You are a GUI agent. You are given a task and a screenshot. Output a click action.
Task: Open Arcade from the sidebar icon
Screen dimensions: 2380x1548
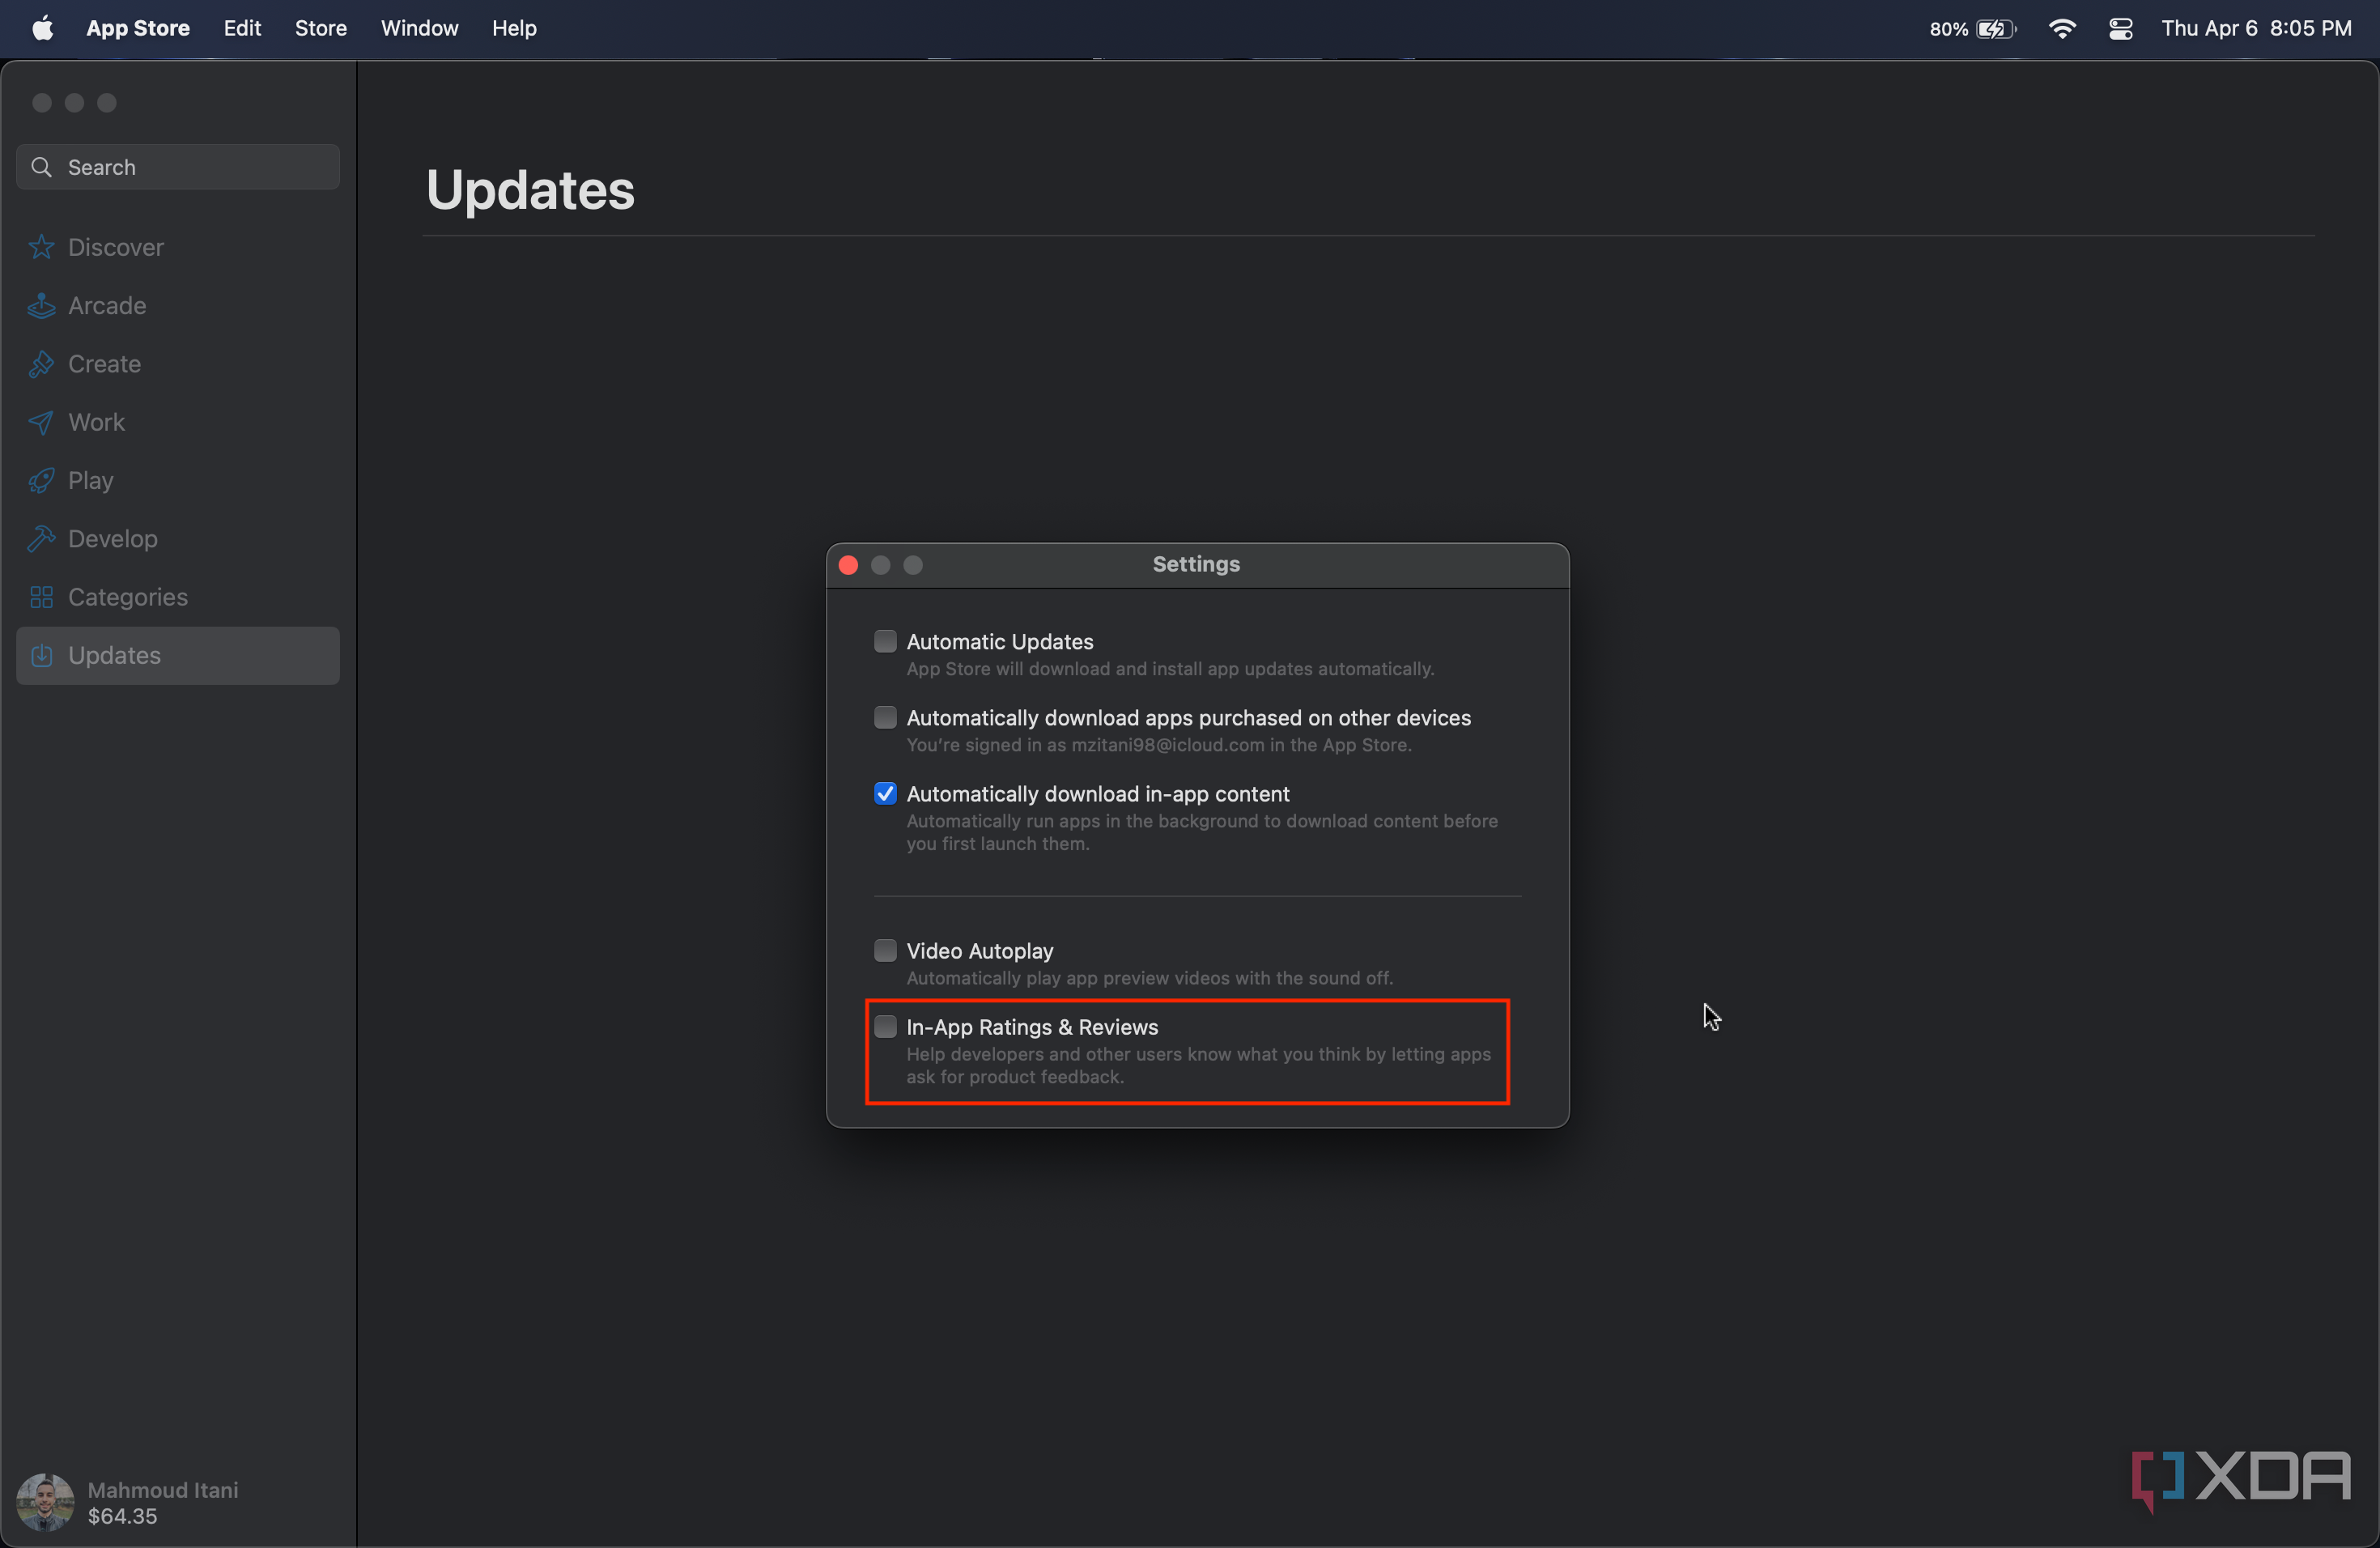(41, 306)
